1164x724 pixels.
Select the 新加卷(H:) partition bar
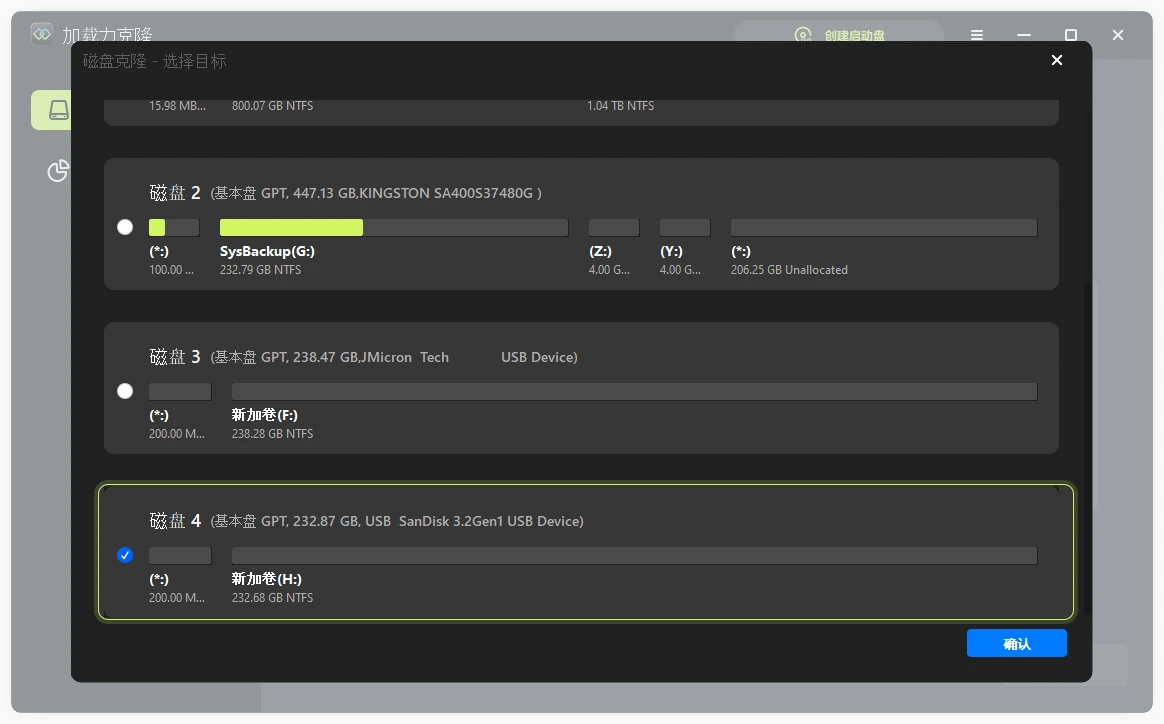coord(634,555)
